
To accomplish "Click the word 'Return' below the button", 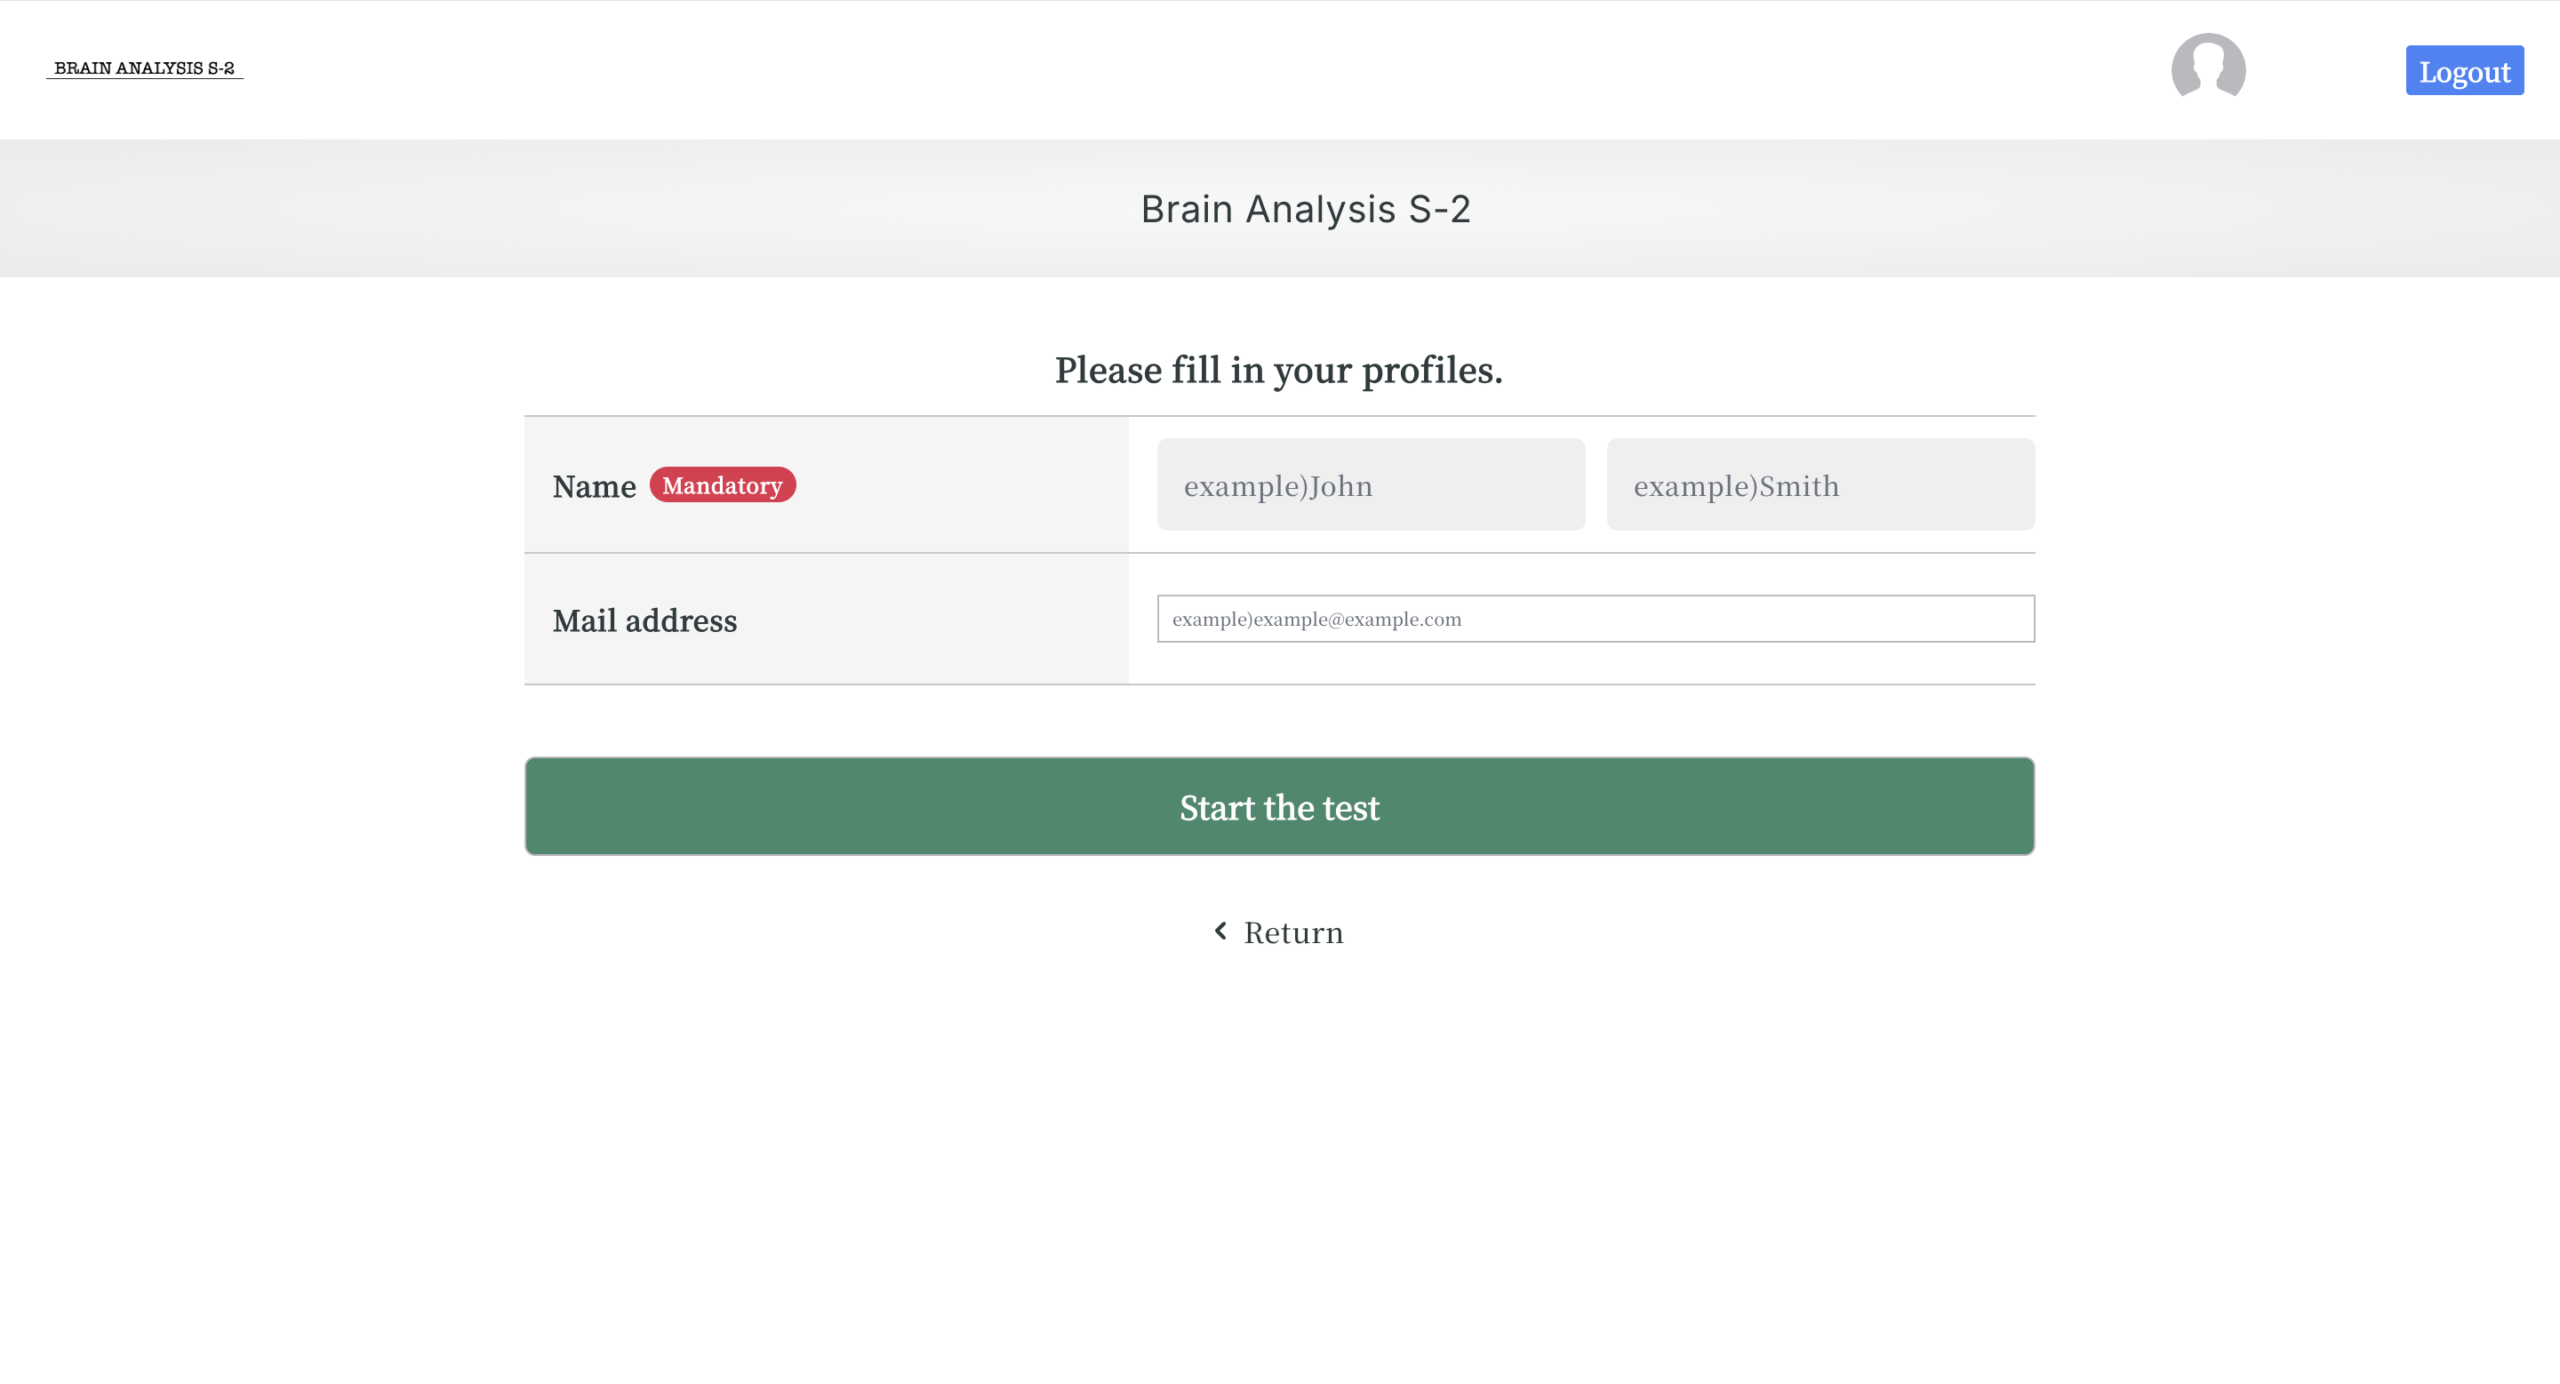I will pos(1293,933).
